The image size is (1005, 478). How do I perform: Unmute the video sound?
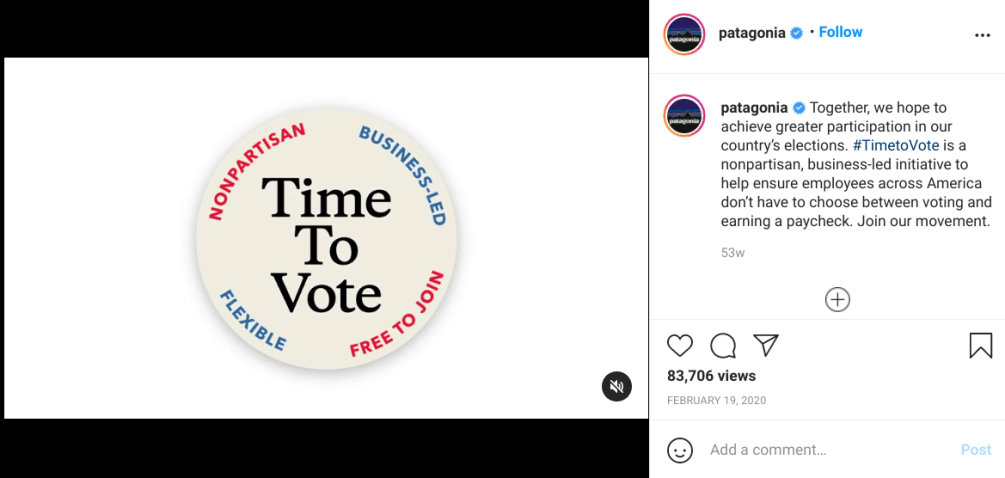pyautogui.click(x=617, y=386)
